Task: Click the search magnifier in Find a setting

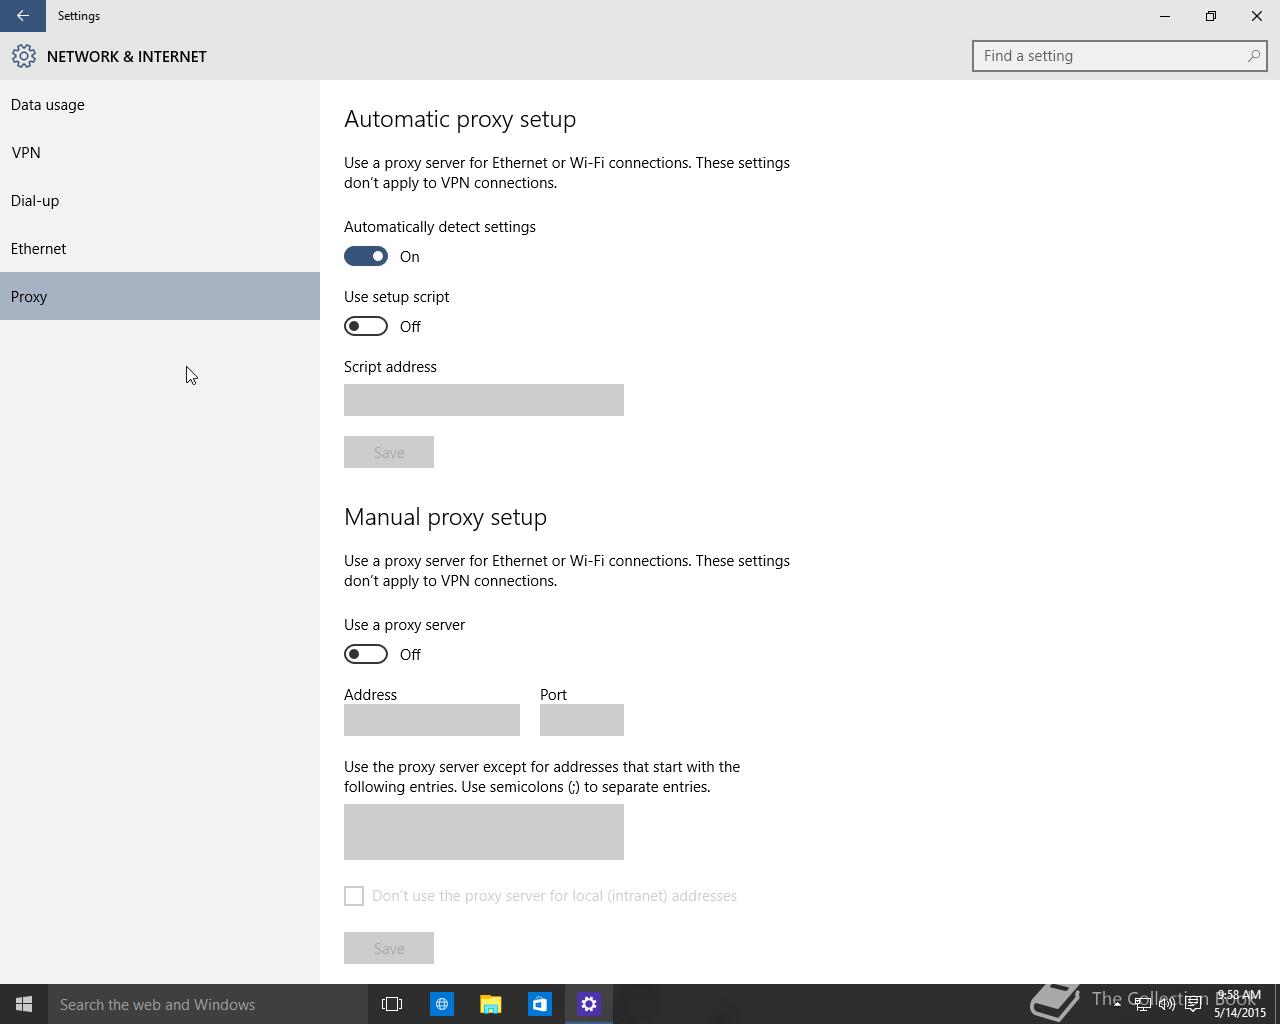Action: pos(1253,56)
